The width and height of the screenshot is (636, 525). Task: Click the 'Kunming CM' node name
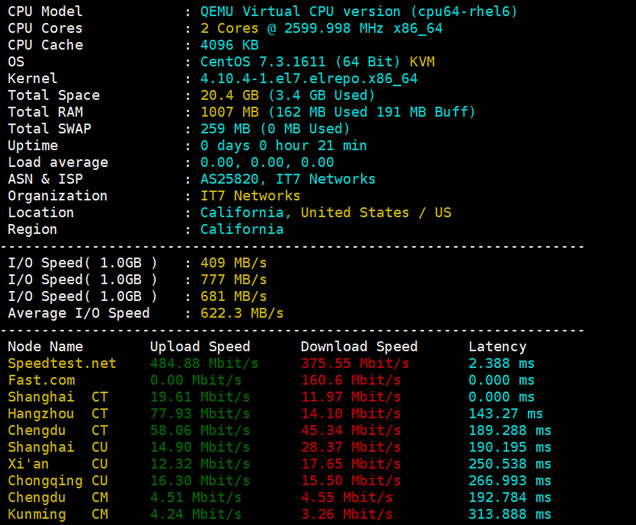coord(58,514)
